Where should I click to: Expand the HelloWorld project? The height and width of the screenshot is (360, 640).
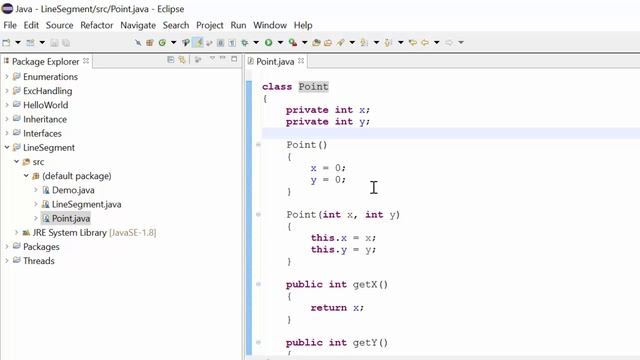coord(7,105)
